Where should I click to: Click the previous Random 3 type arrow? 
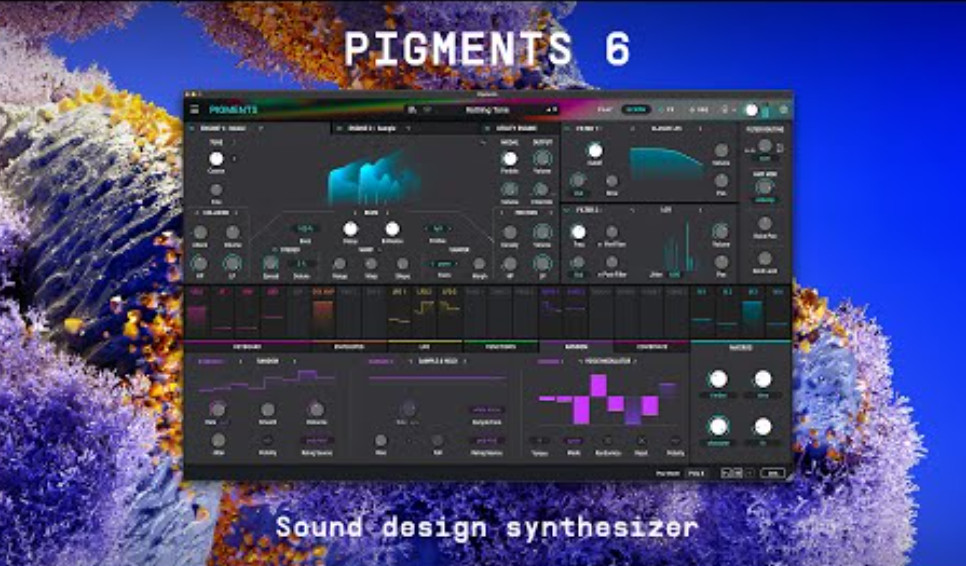point(580,361)
